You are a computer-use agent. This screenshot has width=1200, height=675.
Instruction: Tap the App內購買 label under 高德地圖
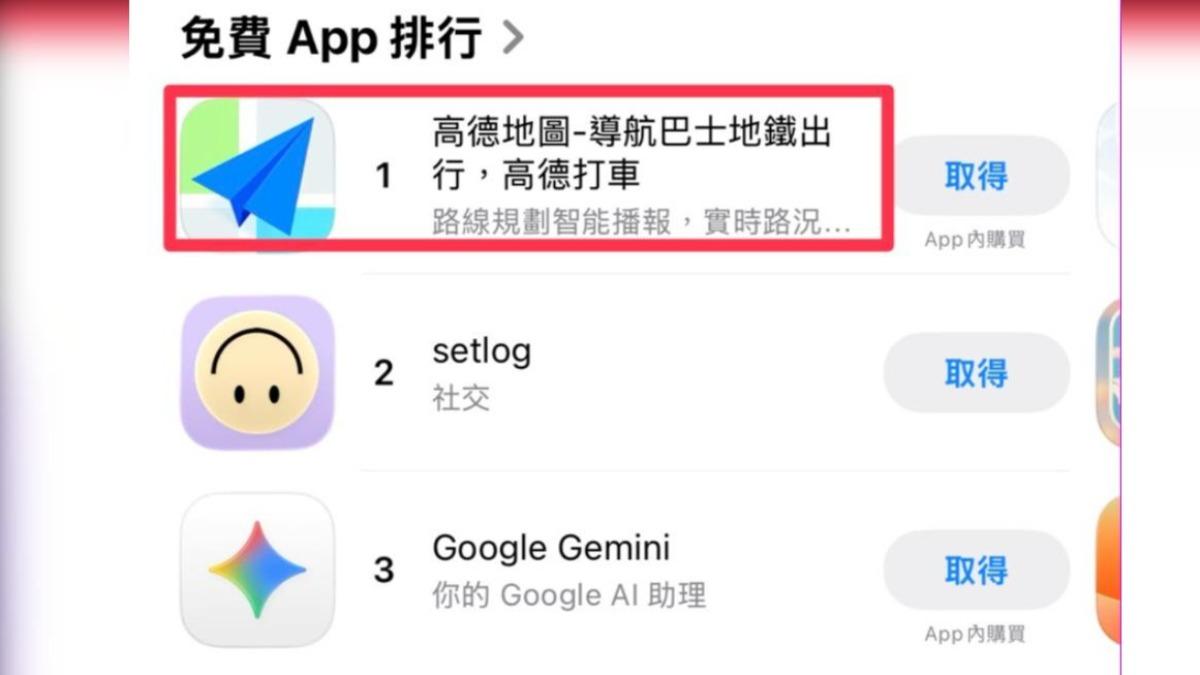tap(975, 240)
